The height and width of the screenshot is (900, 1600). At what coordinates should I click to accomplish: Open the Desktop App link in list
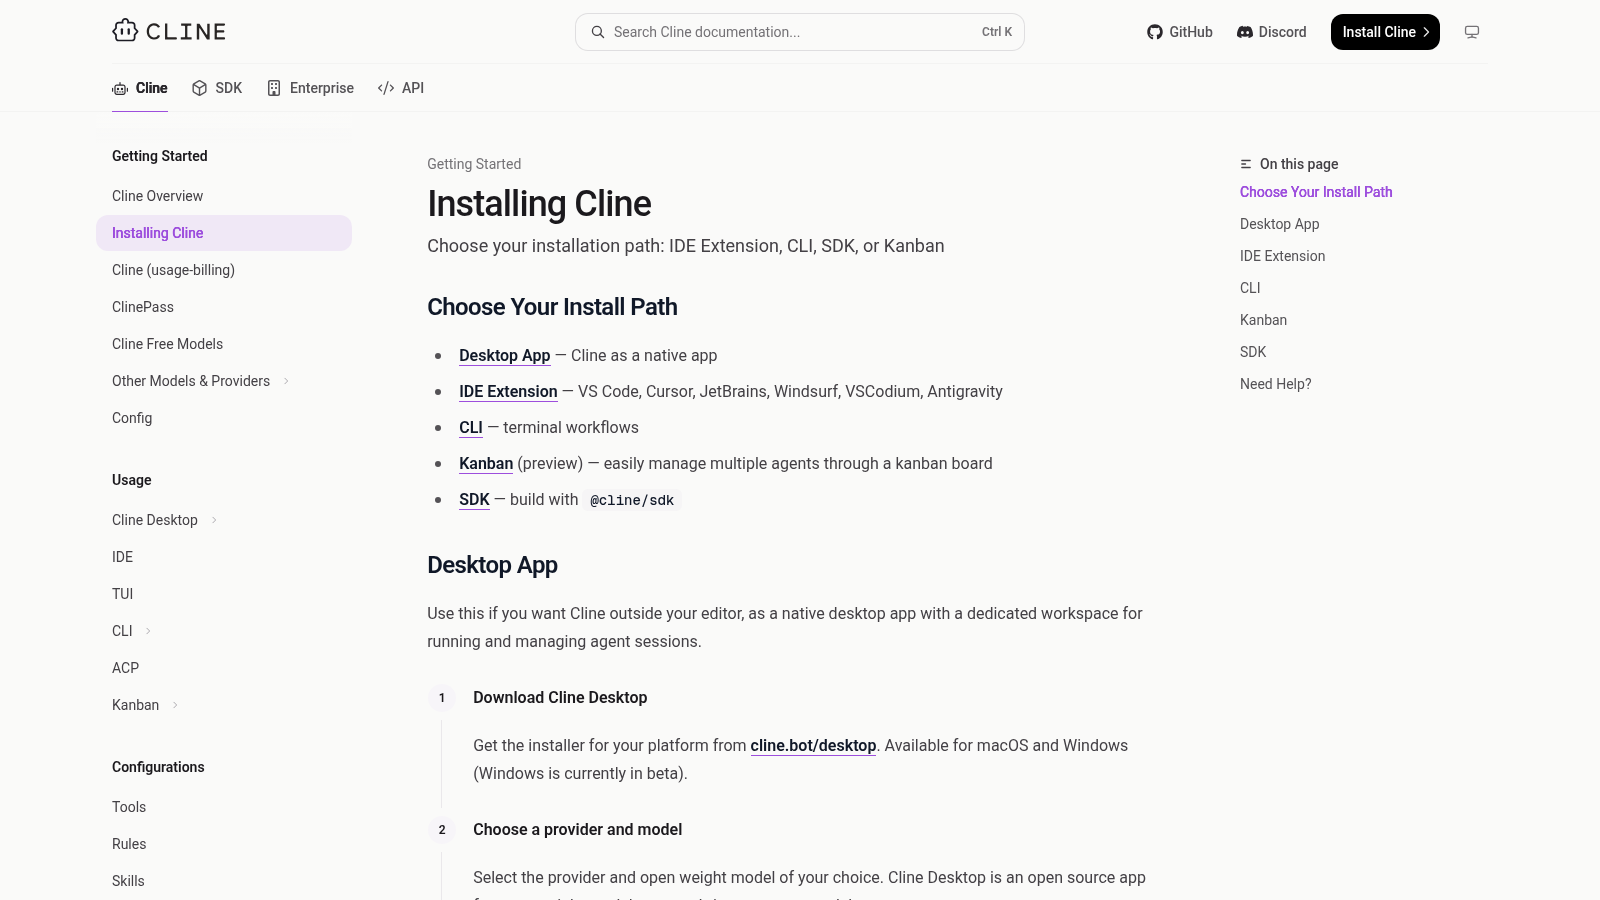click(x=505, y=356)
